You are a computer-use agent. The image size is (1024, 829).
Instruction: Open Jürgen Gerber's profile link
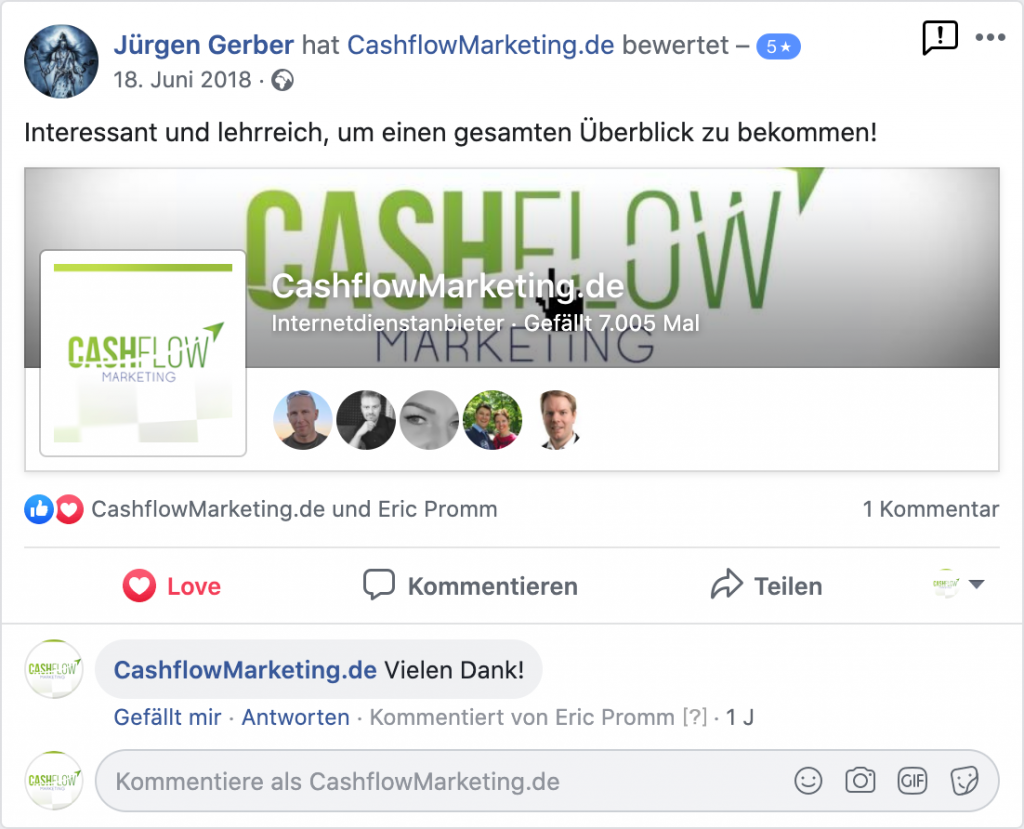pyautogui.click(x=204, y=45)
